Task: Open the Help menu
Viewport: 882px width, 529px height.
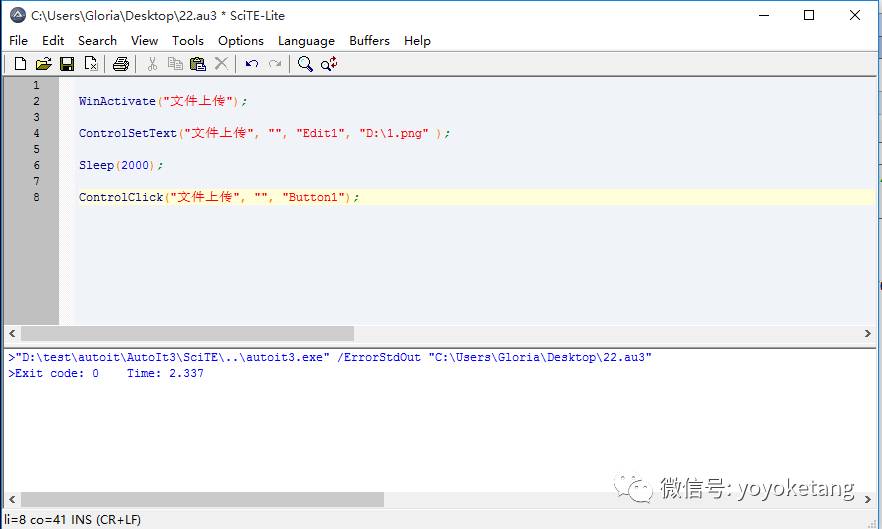Action: click(417, 41)
